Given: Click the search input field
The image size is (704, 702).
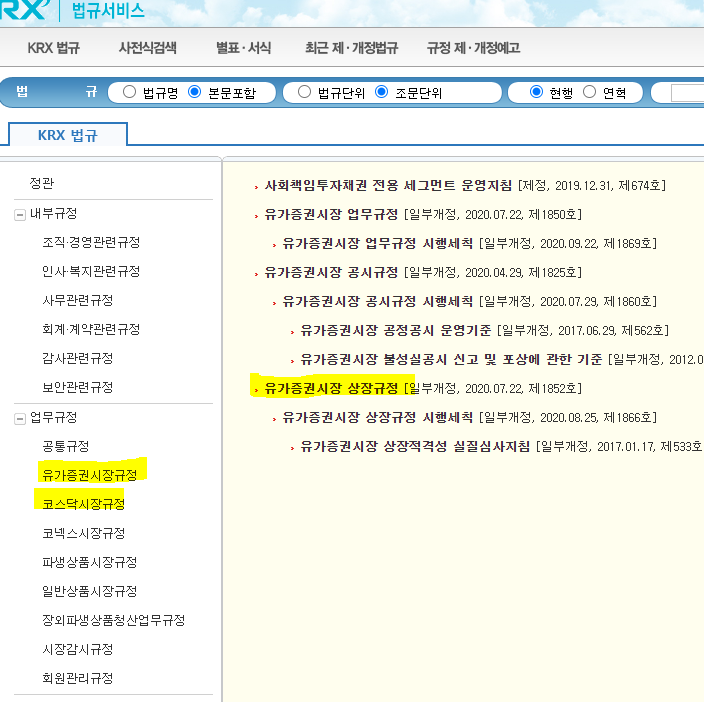Looking at the screenshot, I should coord(687,93).
